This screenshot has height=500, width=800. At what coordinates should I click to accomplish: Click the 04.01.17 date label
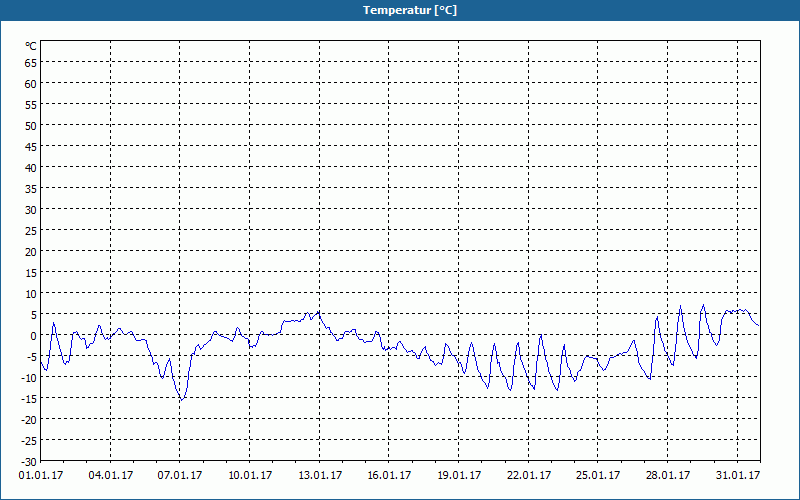pyautogui.click(x=111, y=476)
